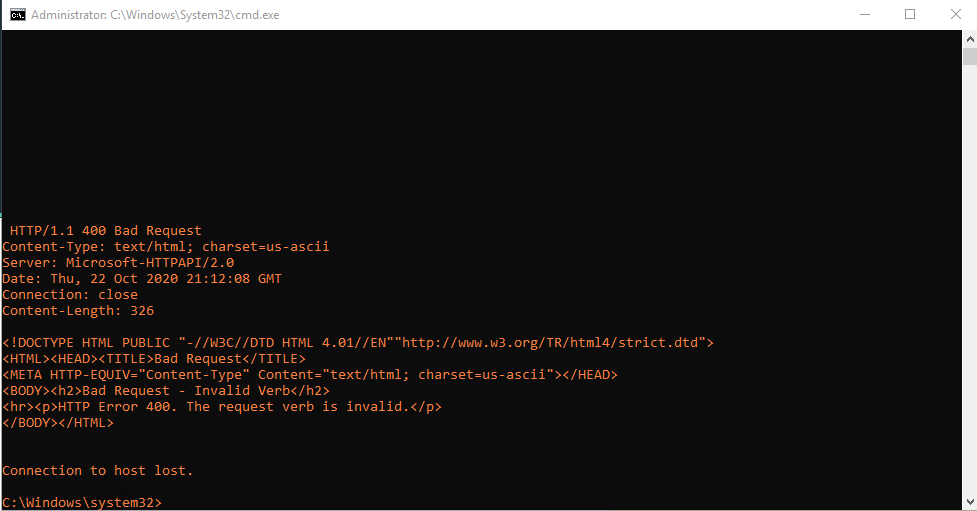The image size is (977, 511).
Task: Click the scrollbar down arrow
Action: (970, 502)
